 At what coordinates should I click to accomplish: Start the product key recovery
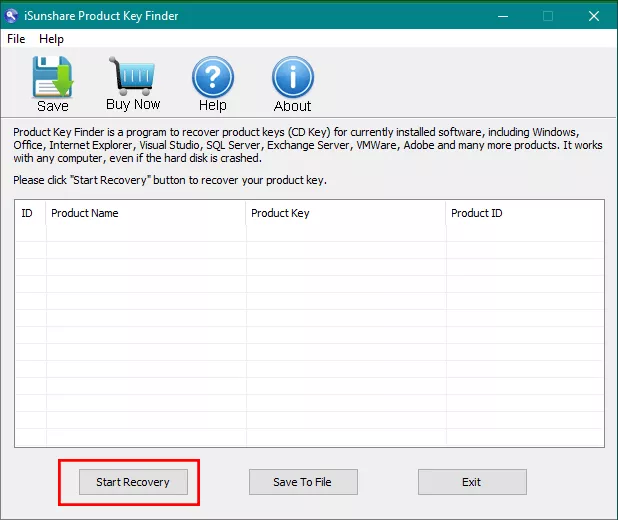[x=133, y=482]
